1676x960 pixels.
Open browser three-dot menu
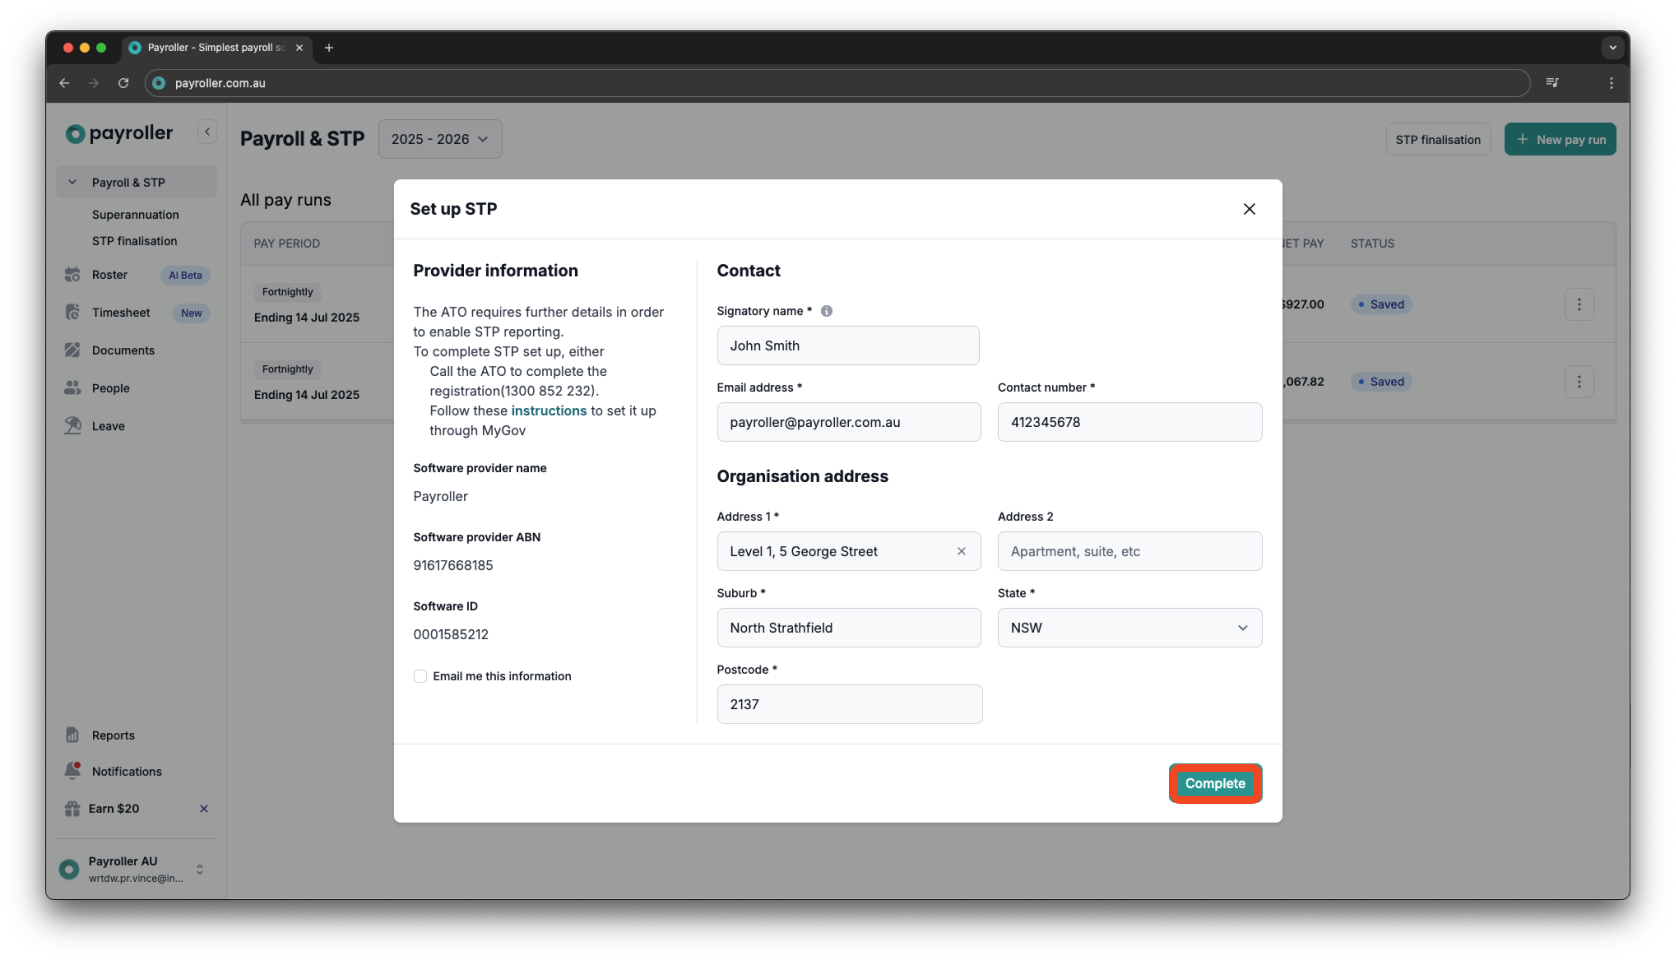click(x=1611, y=83)
